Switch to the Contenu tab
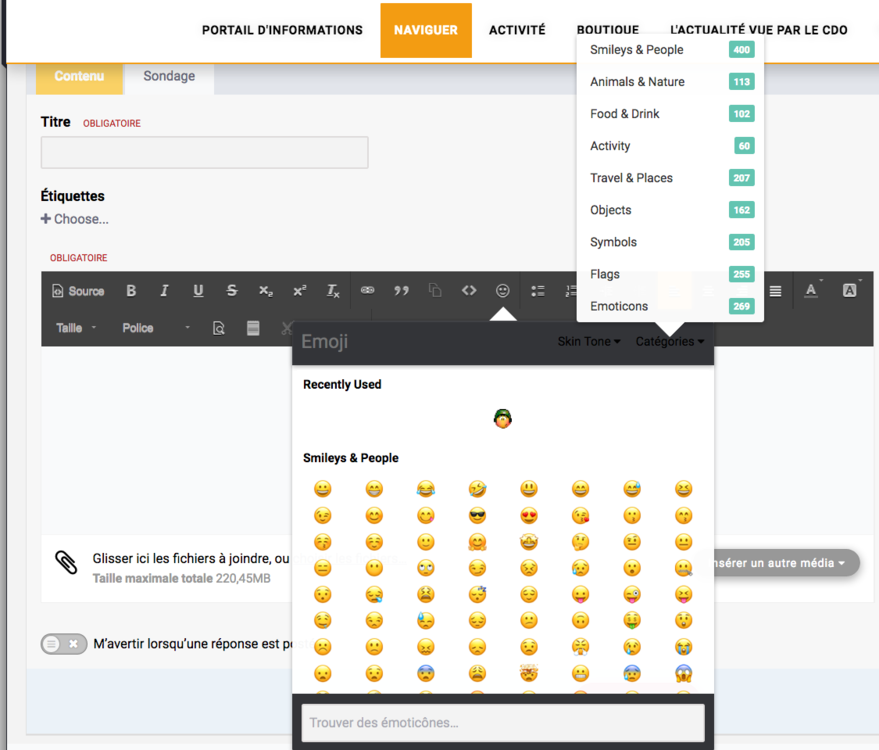 tap(79, 76)
